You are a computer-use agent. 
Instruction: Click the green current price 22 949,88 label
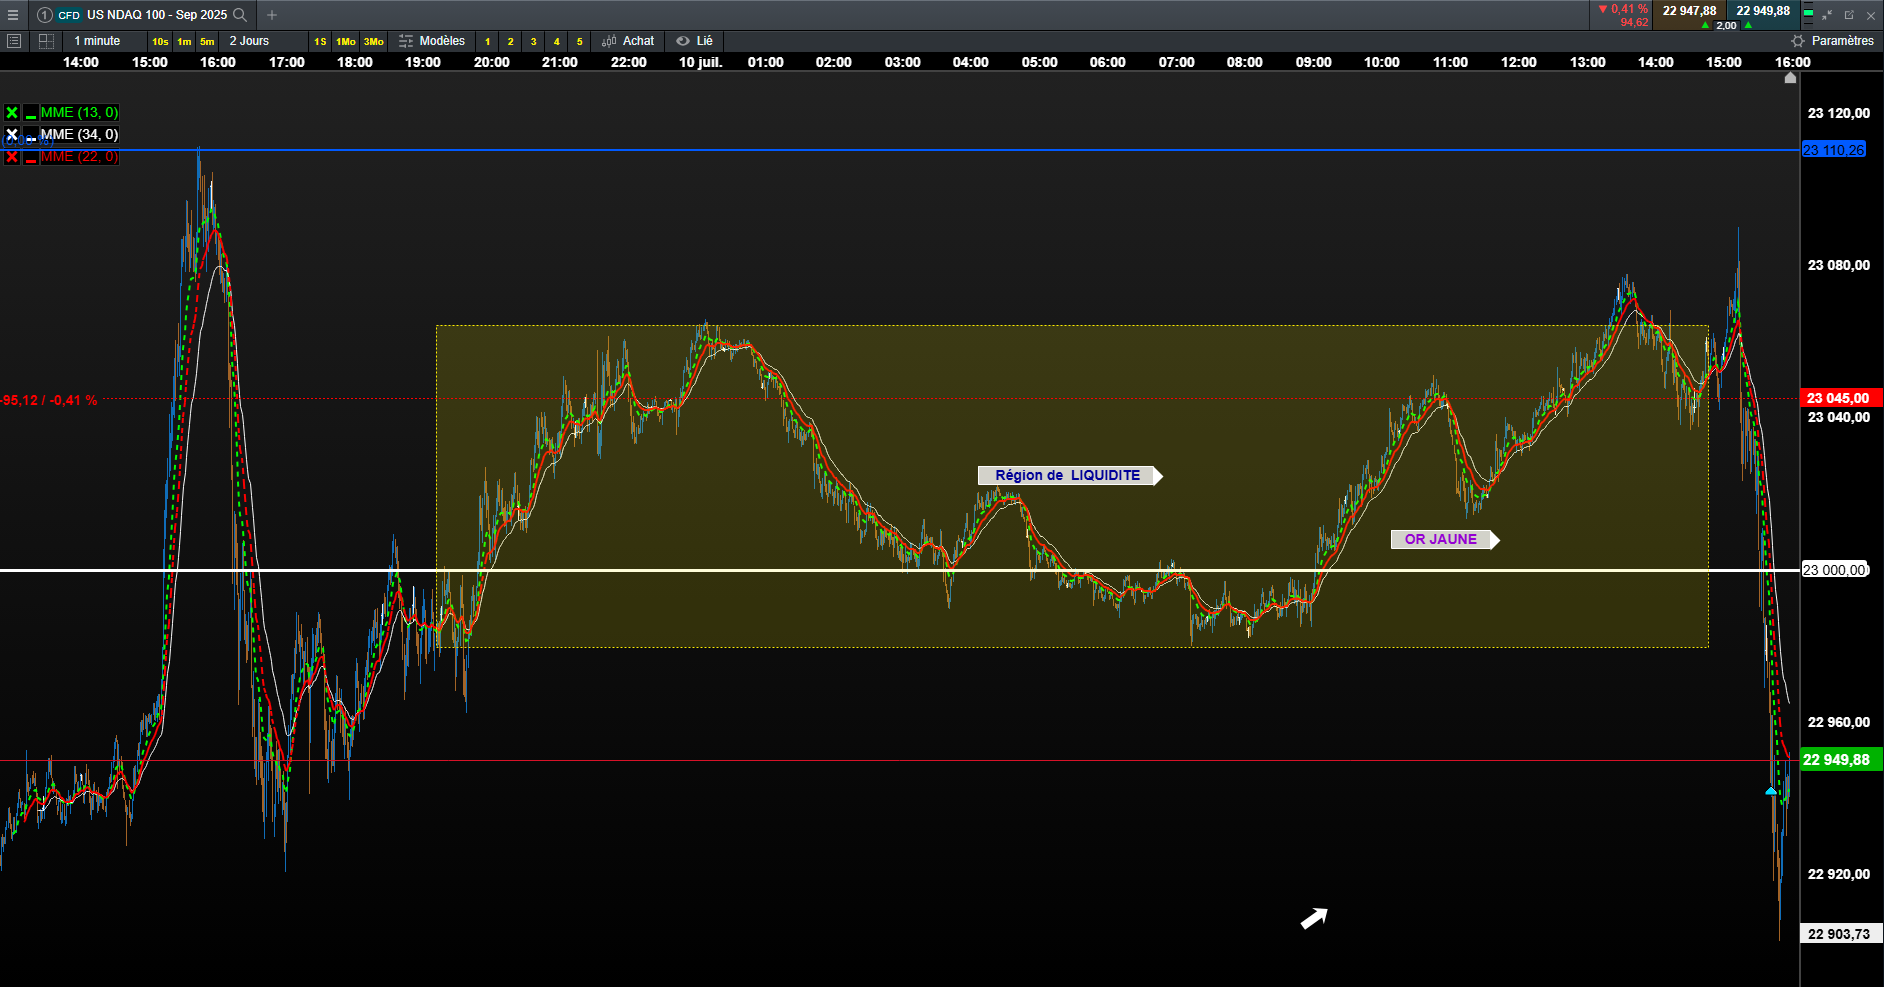coord(1841,760)
